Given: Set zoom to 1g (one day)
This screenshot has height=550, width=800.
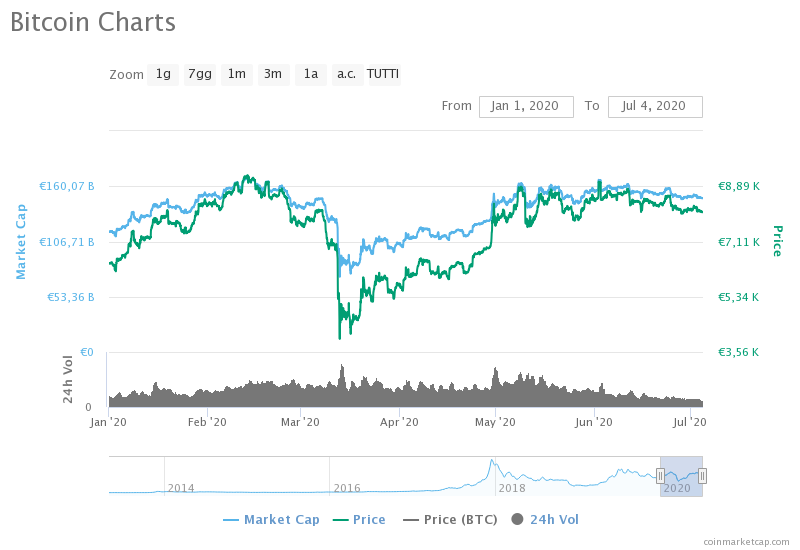Looking at the screenshot, I should (x=163, y=74).
